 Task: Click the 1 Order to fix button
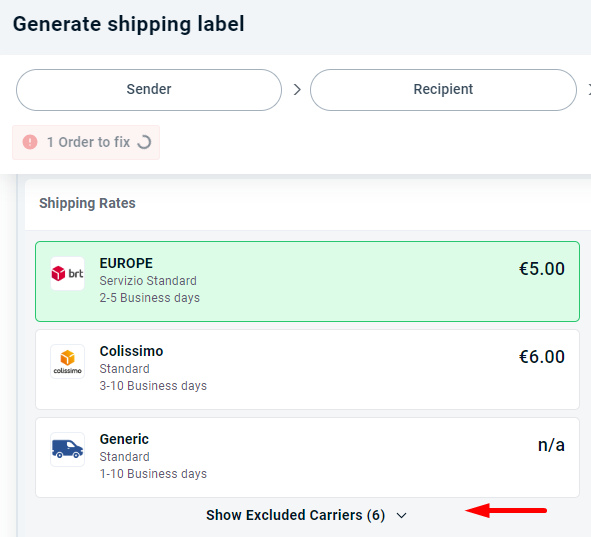point(86,142)
